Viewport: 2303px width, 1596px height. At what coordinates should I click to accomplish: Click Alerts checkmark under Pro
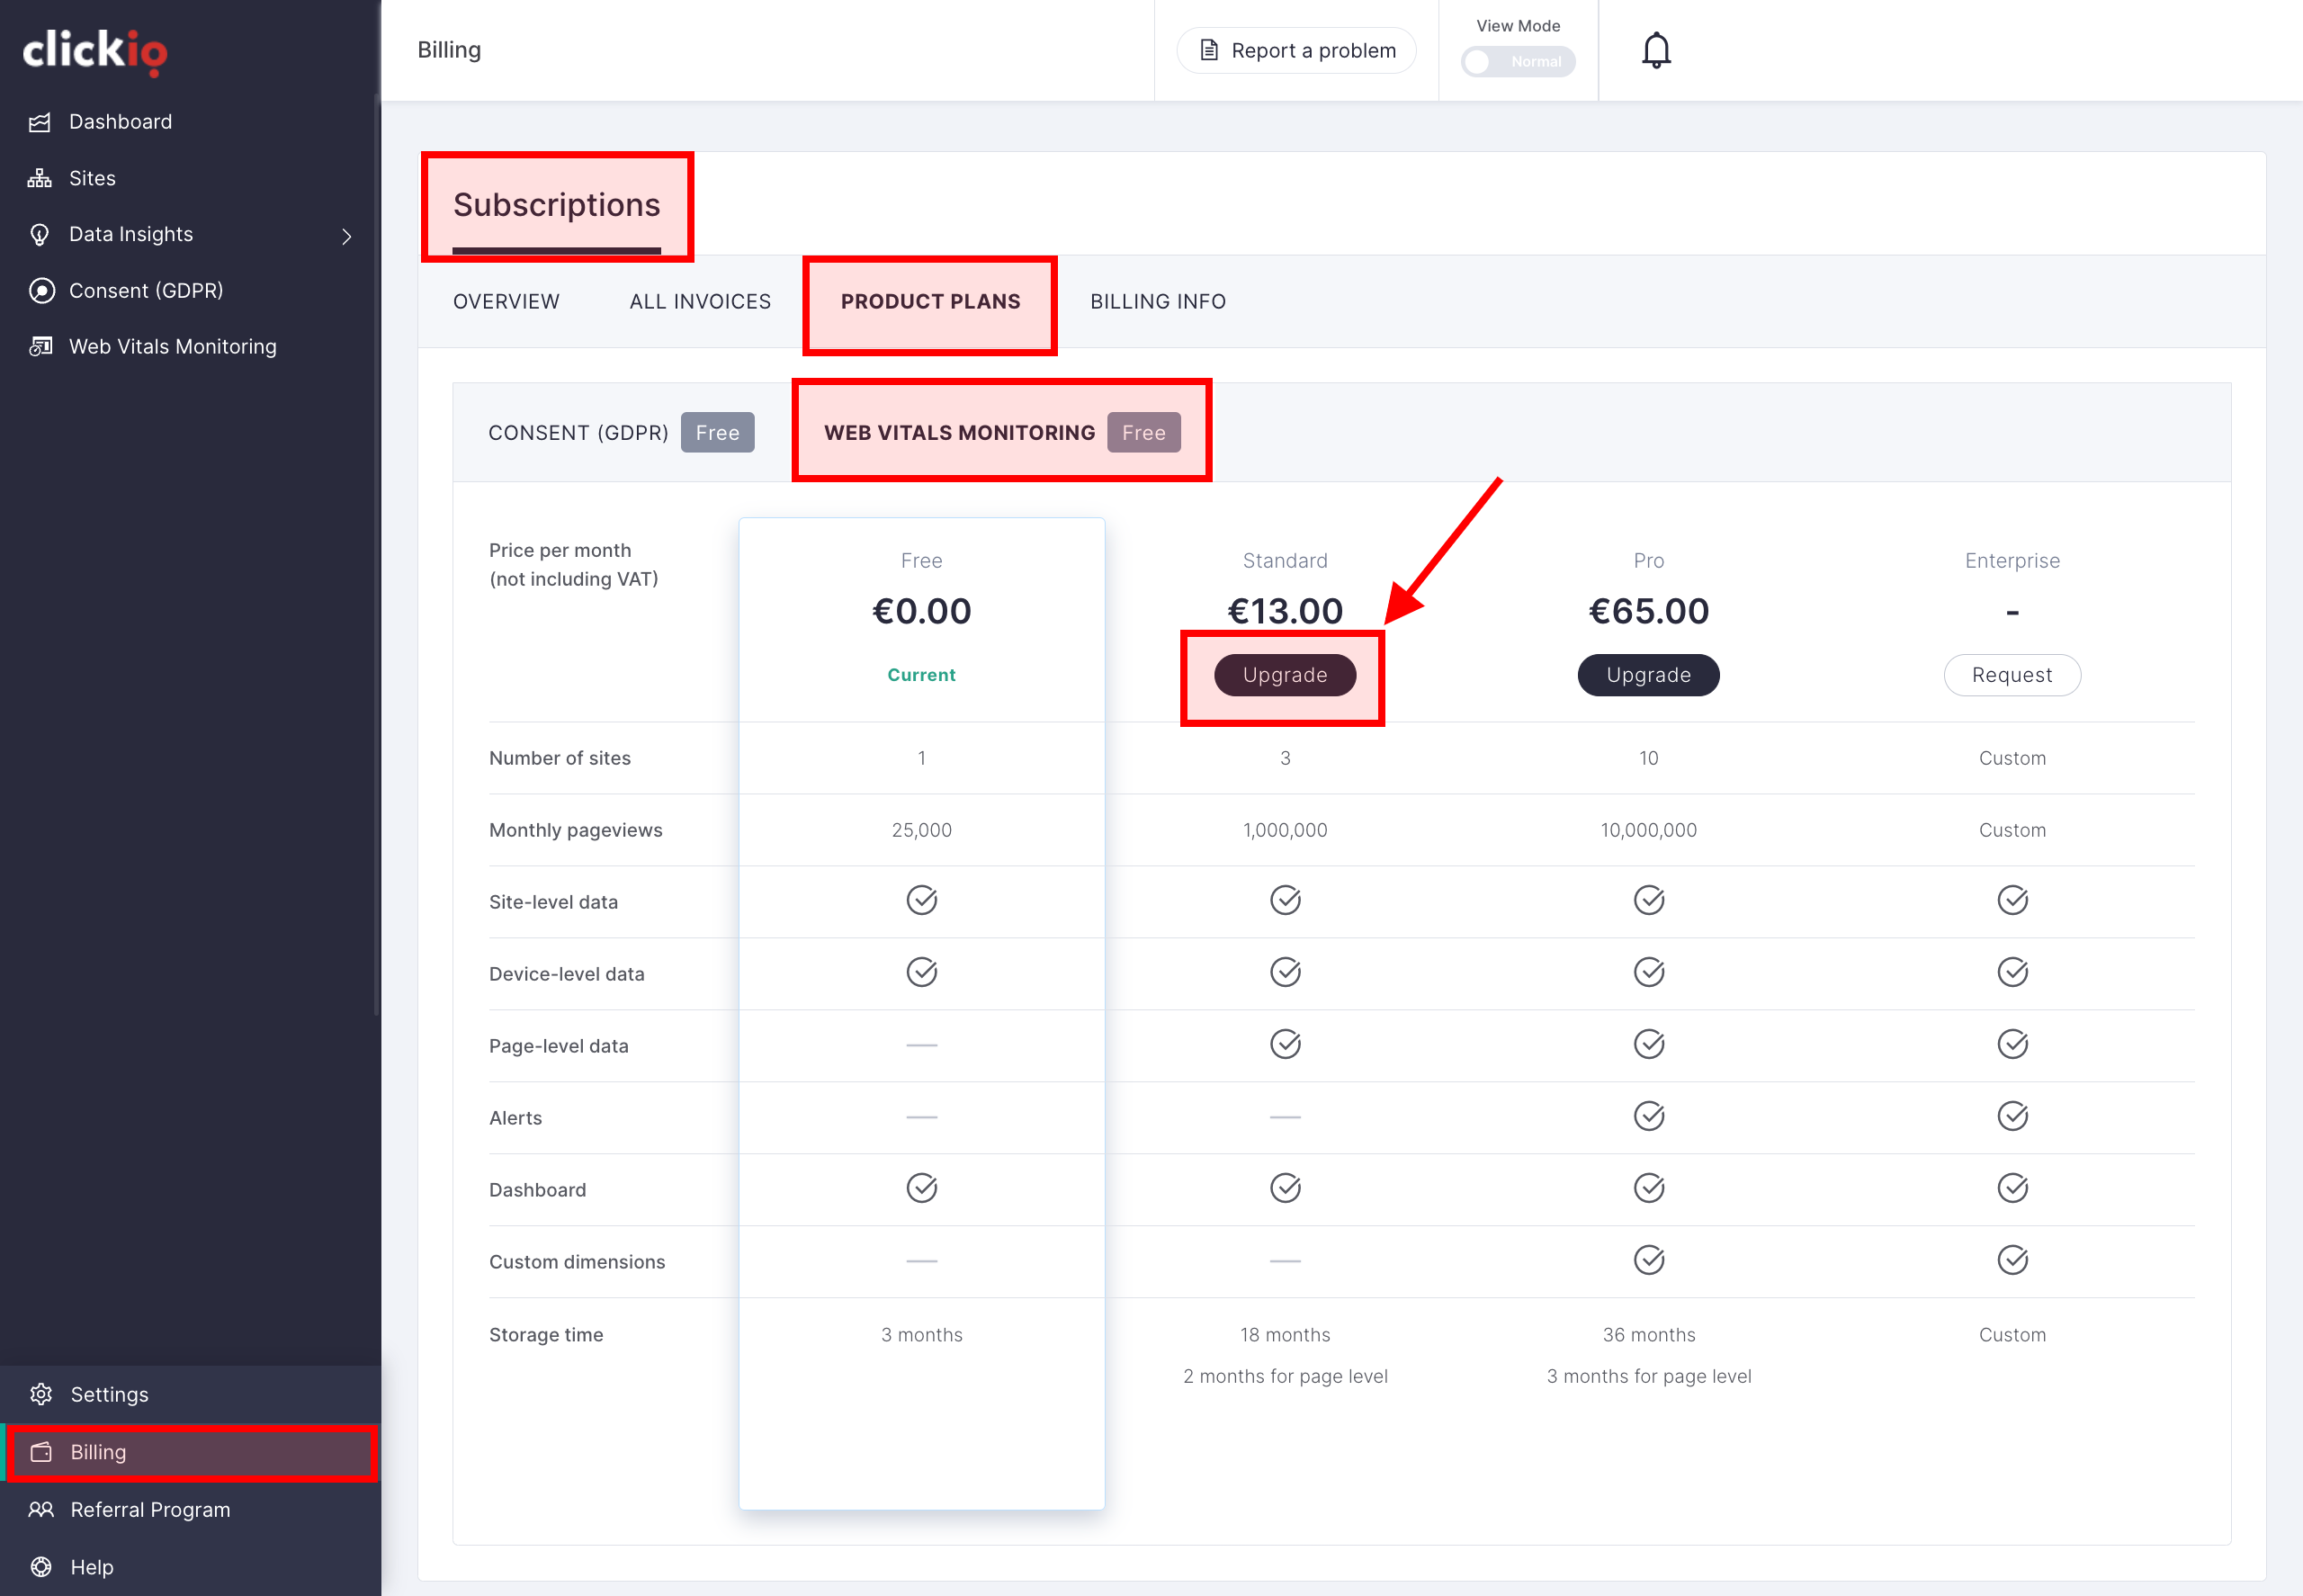coord(1648,1116)
